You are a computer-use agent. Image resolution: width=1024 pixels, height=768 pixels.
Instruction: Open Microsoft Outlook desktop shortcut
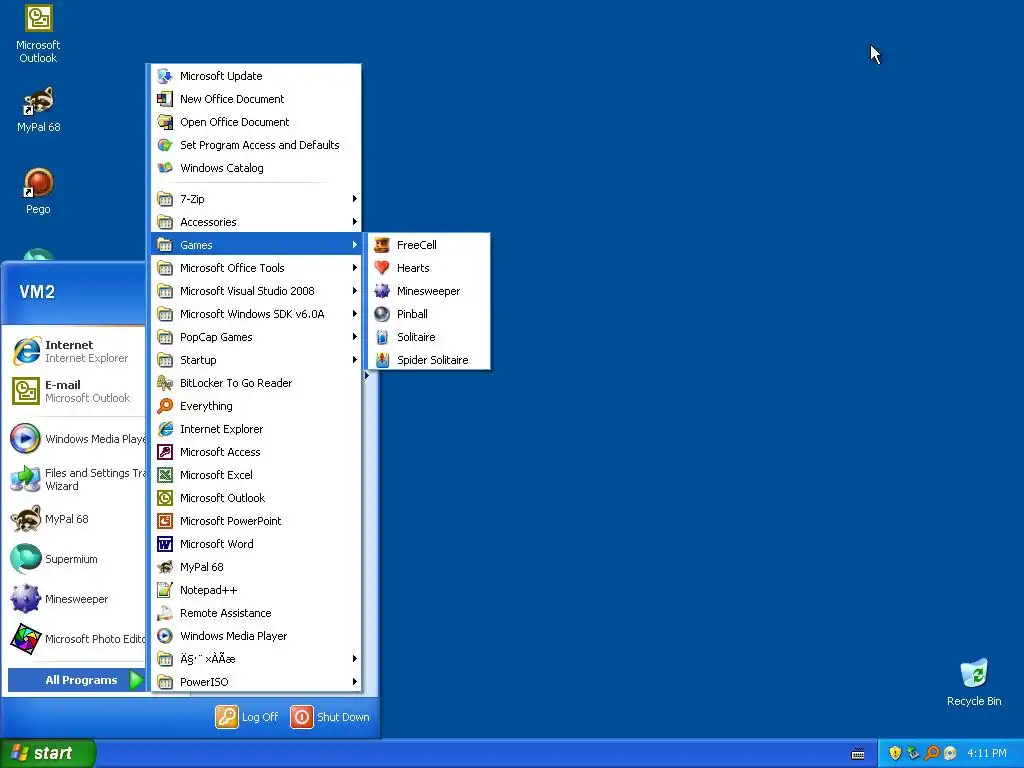38,34
